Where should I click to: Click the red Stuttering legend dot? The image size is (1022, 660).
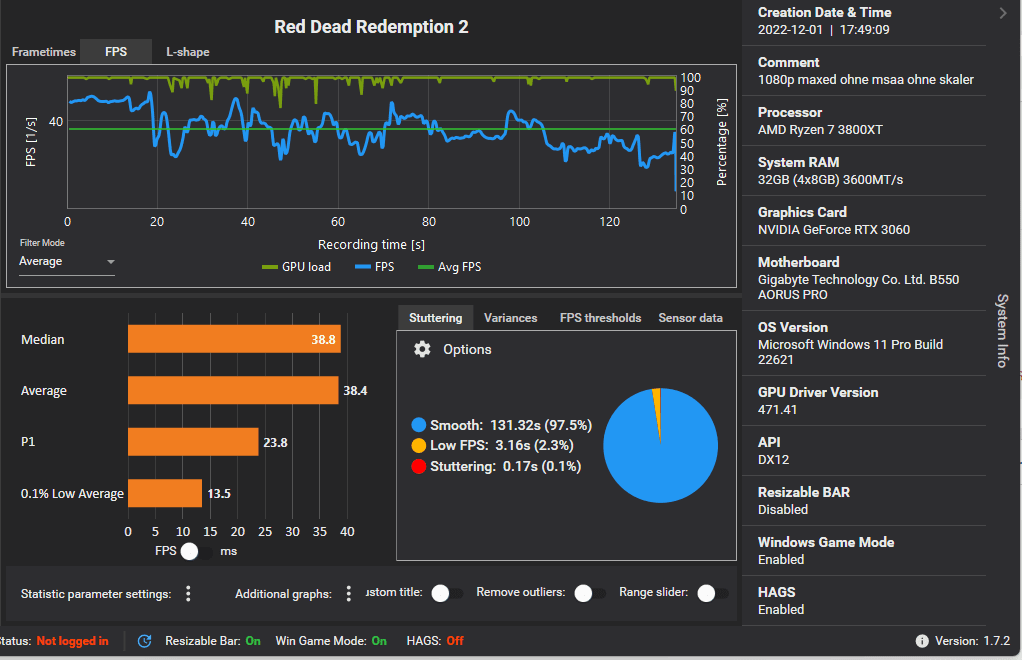tap(418, 466)
